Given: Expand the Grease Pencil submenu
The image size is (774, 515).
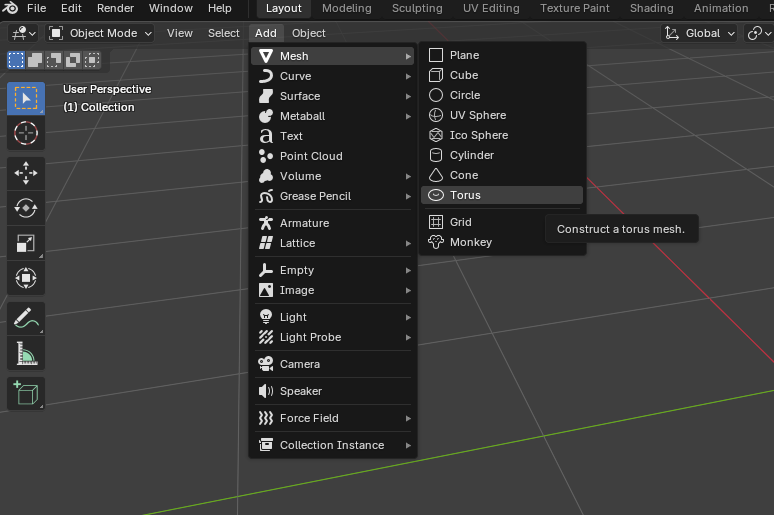Looking at the screenshot, I should [x=333, y=196].
